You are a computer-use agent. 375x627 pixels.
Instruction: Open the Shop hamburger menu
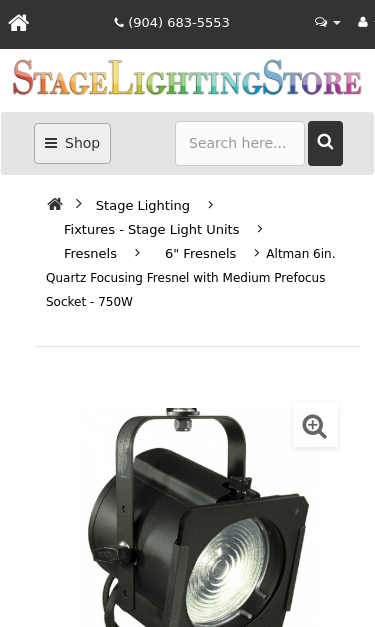(x=72, y=143)
